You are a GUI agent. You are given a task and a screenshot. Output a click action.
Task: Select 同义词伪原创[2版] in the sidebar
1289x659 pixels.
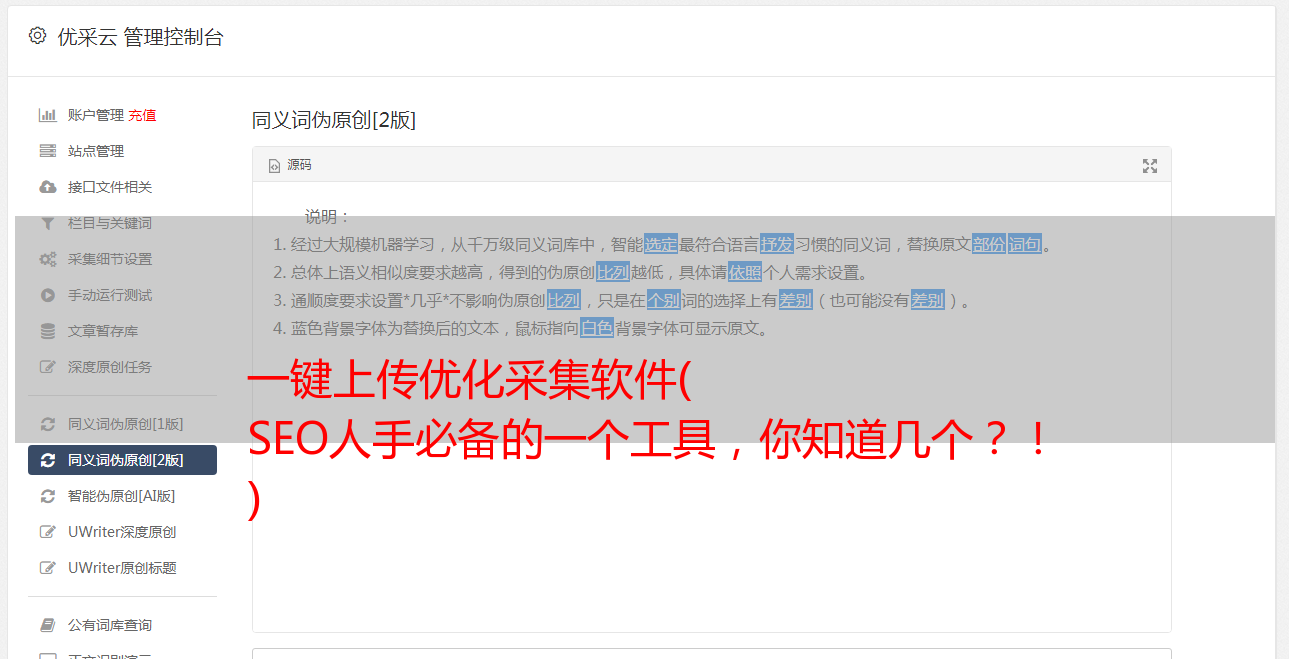pyautogui.click(x=122, y=460)
